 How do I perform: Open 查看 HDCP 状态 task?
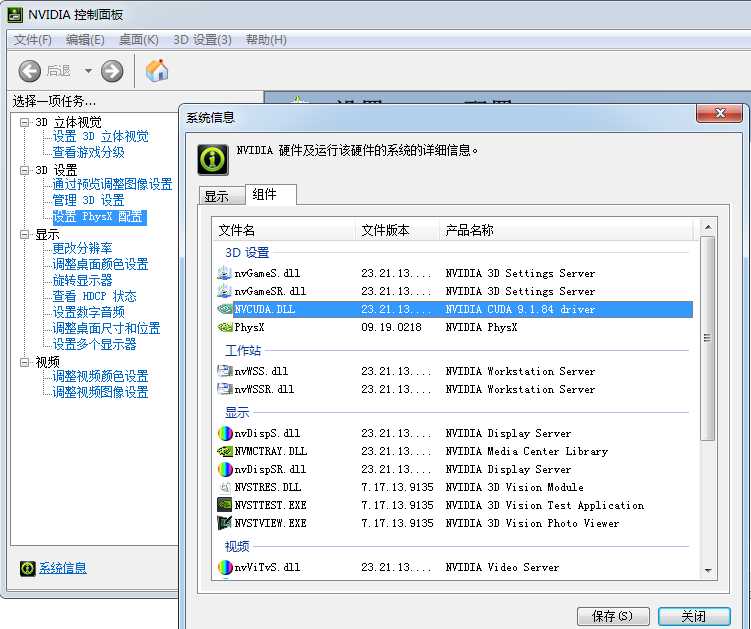[x=94, y=296]
